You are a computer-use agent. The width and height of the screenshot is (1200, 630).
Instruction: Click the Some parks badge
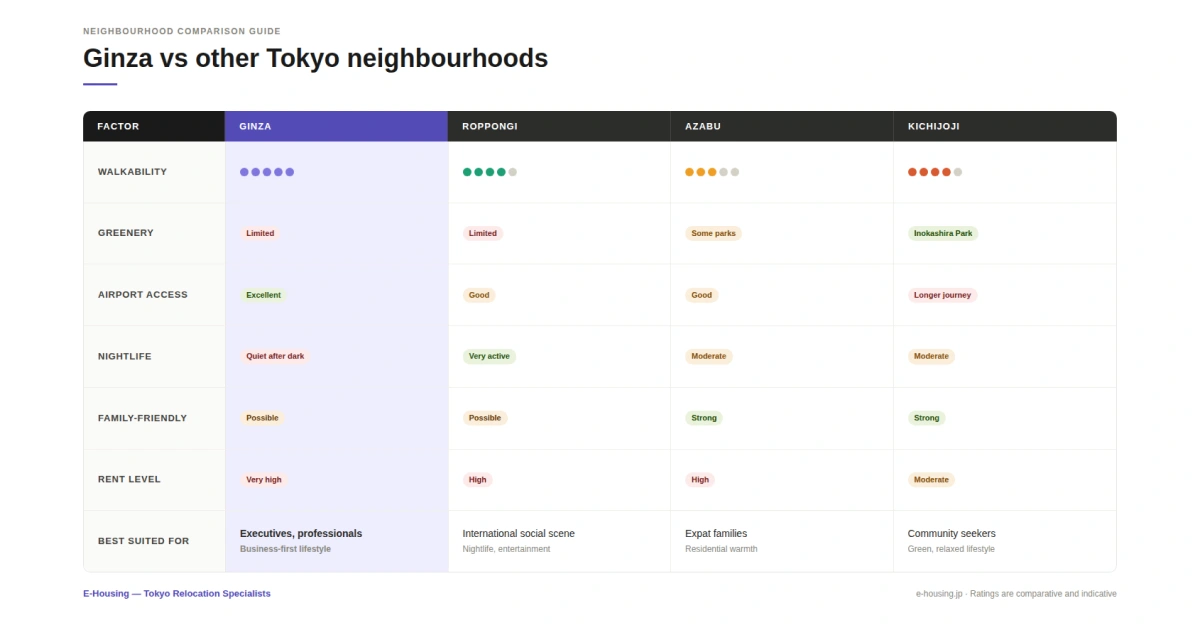pos(713,233)
